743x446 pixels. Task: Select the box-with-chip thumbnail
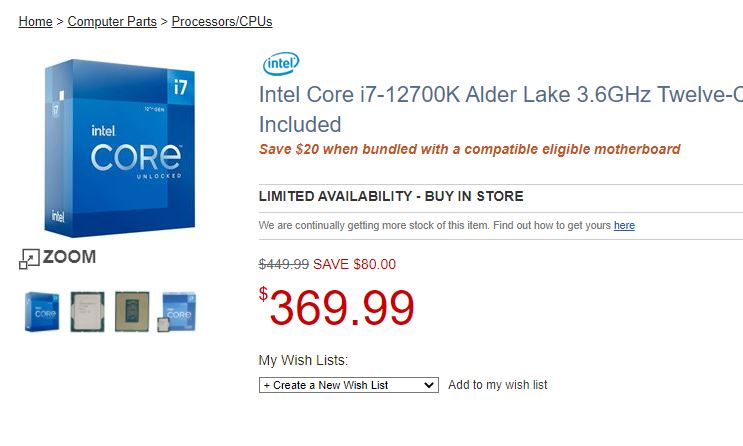(179, 312)
